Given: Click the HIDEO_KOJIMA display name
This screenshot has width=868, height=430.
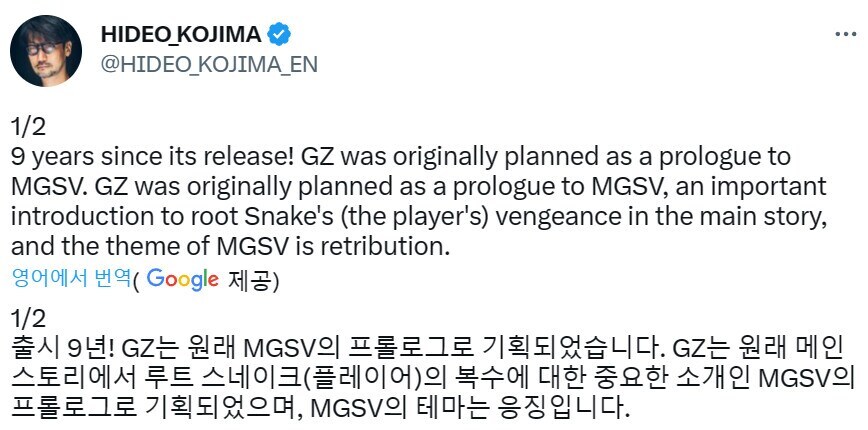Looking at the screenshot, I should click(x=180, y=34).
